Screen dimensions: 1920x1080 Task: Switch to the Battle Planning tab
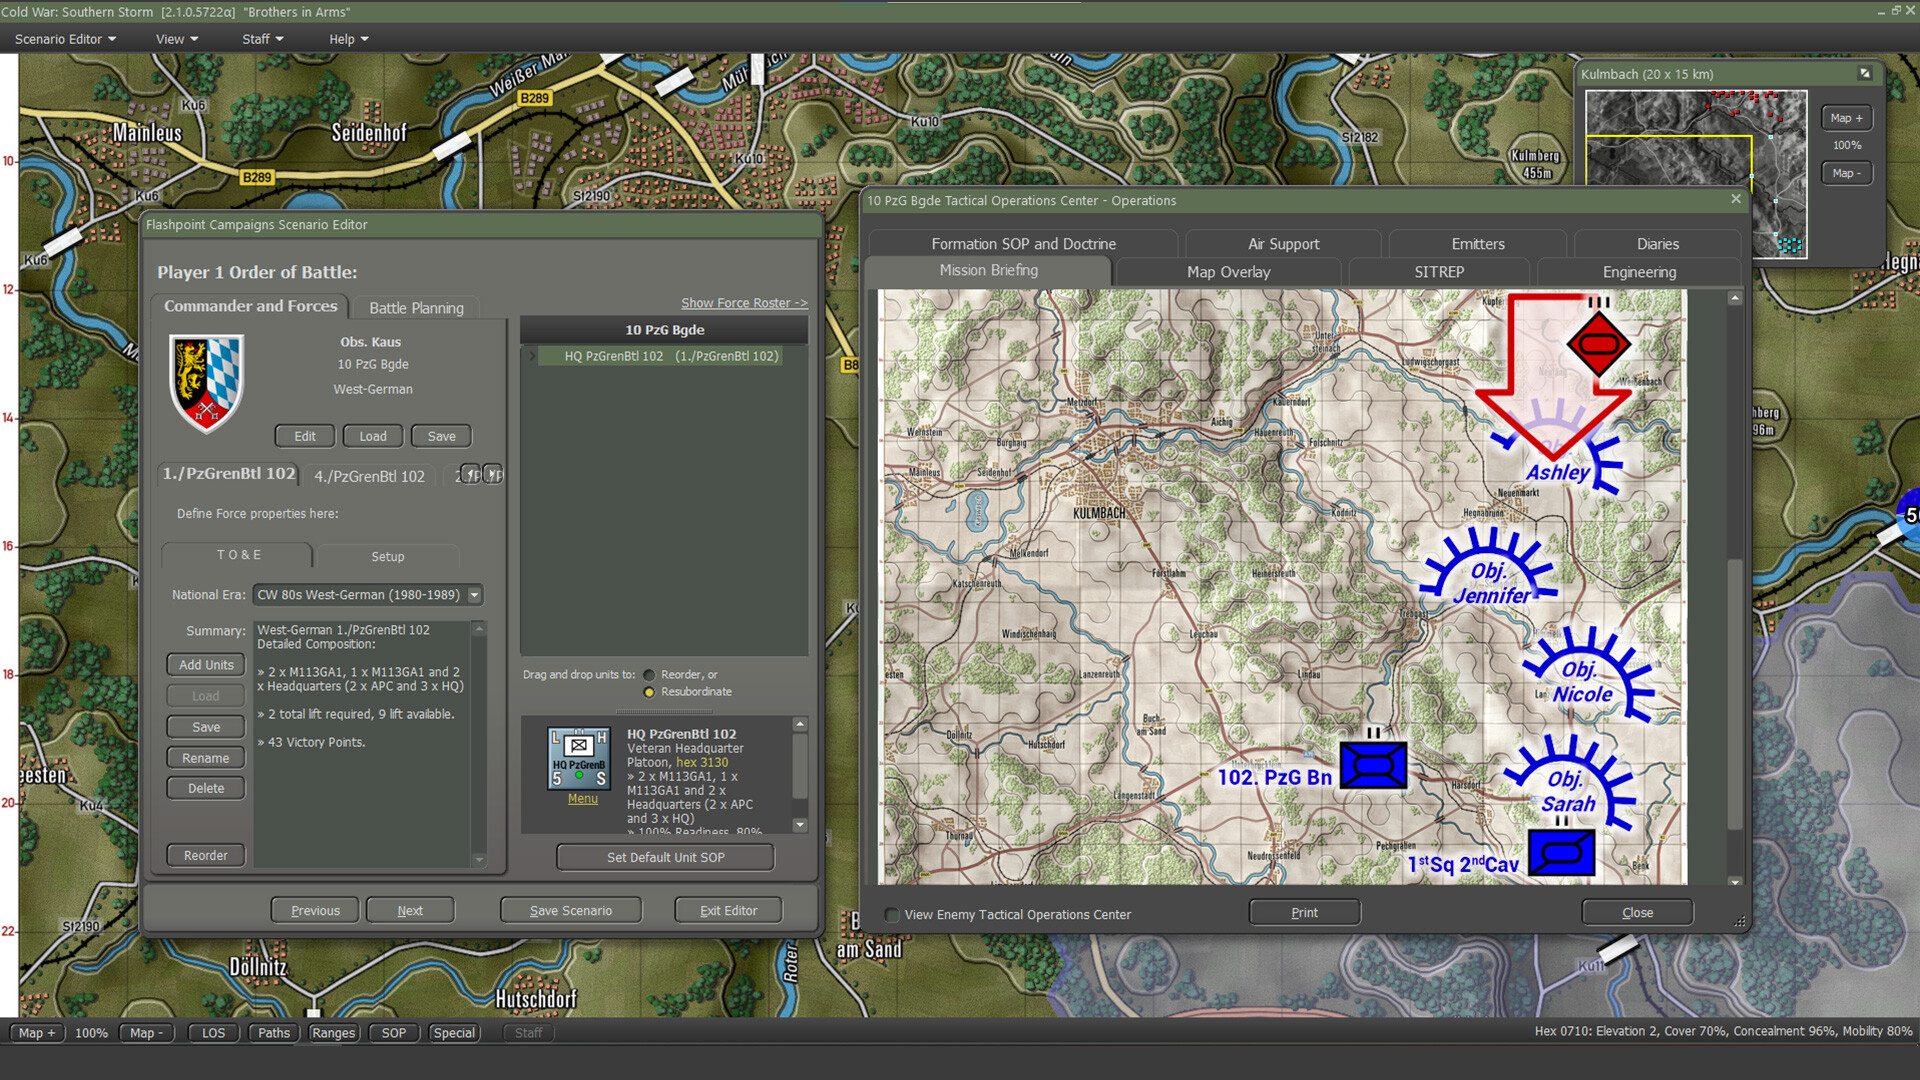tap(415, 307)
